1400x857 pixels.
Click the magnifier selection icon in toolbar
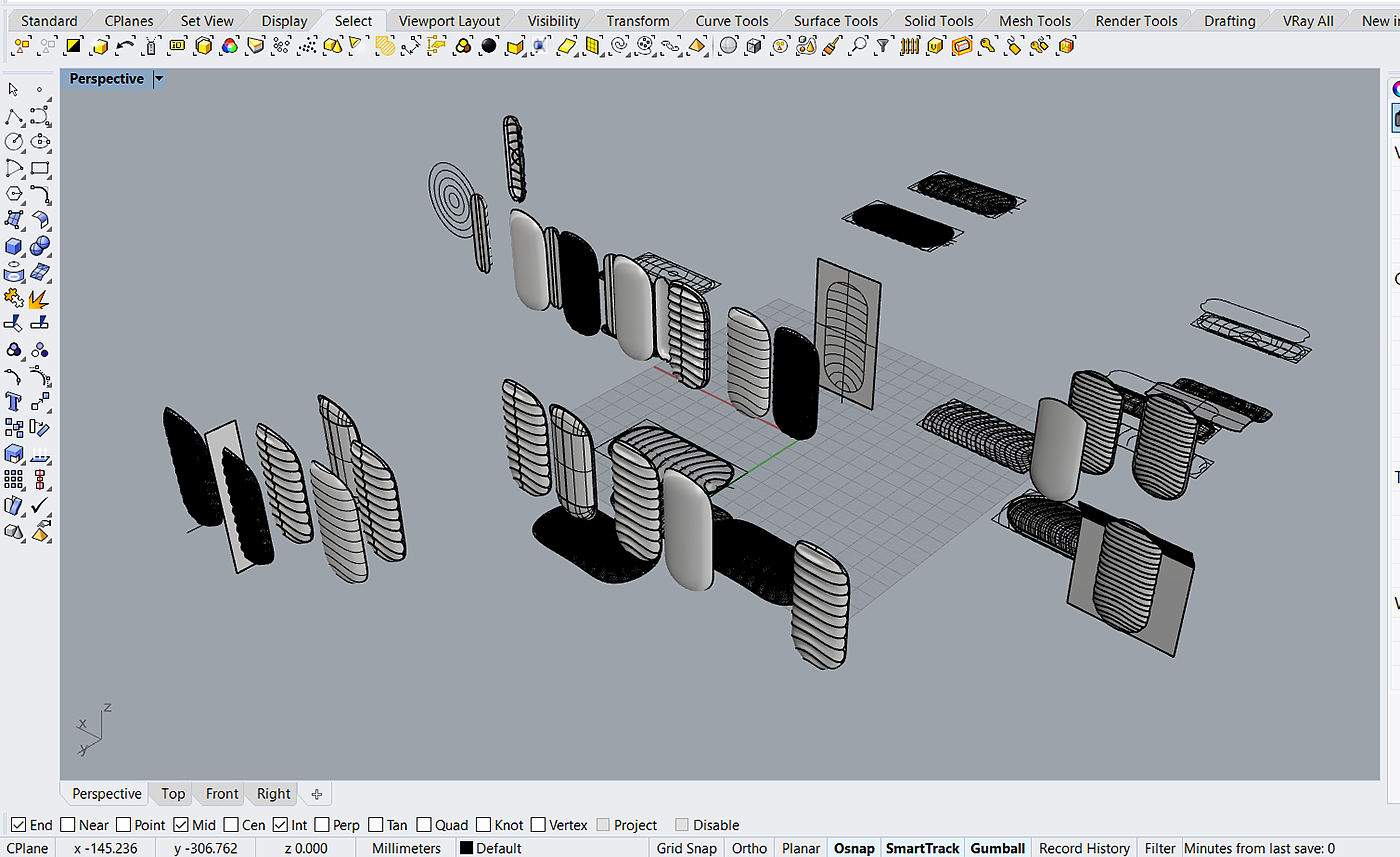pos(858,45)
